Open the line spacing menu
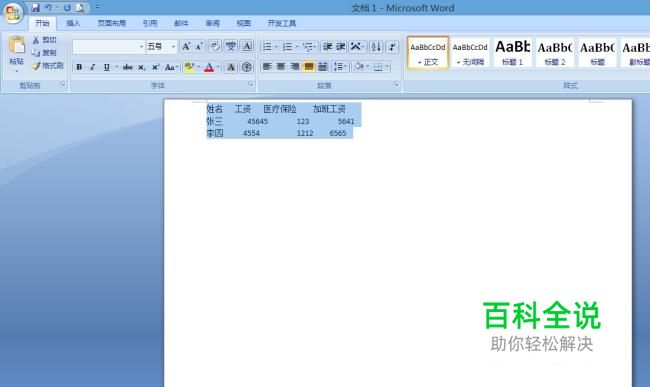 point(340,67)
